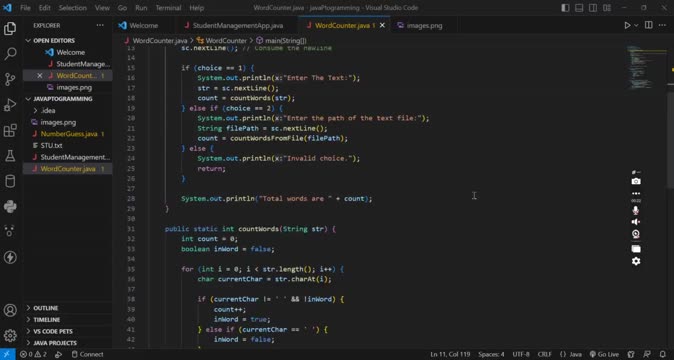Open the Explorer view in activity bar
Image resolution: width=674 pixels, height=360 pixels.
coord(10,28)
